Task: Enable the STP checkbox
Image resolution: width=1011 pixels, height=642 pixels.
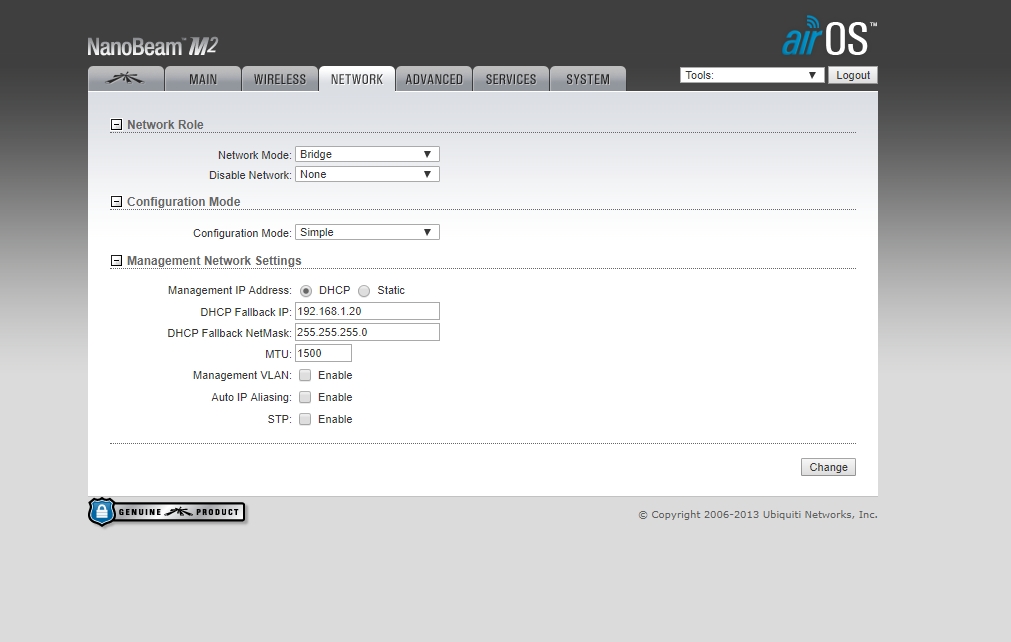Action: tap(305, 419)
